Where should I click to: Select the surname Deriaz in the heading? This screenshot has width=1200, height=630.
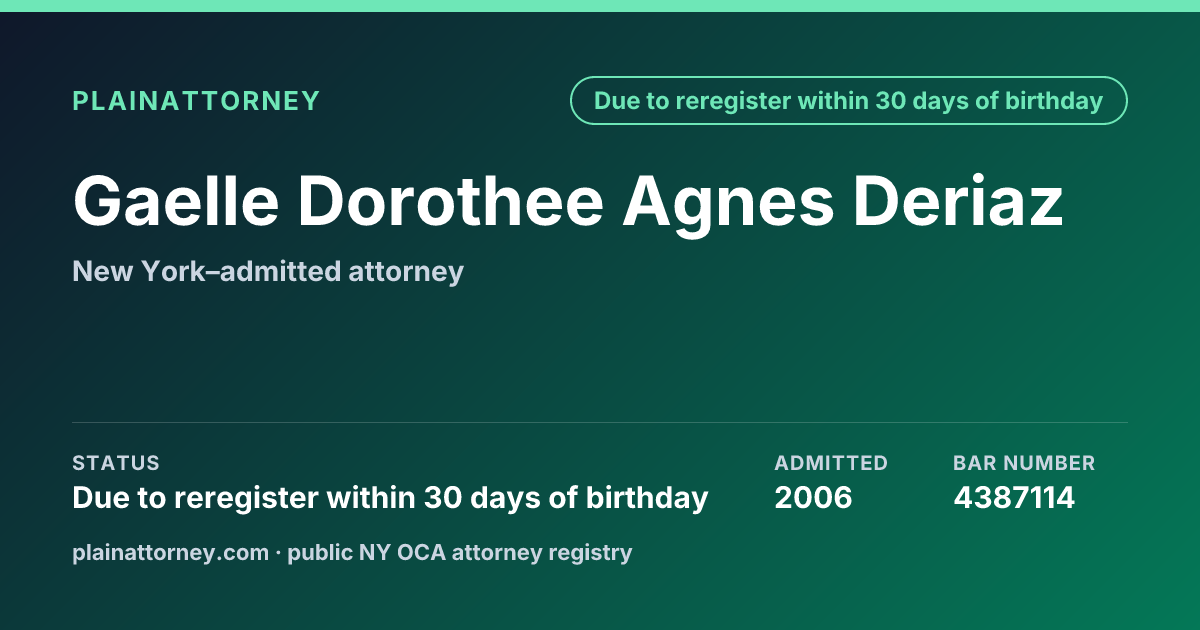[958, 201]
